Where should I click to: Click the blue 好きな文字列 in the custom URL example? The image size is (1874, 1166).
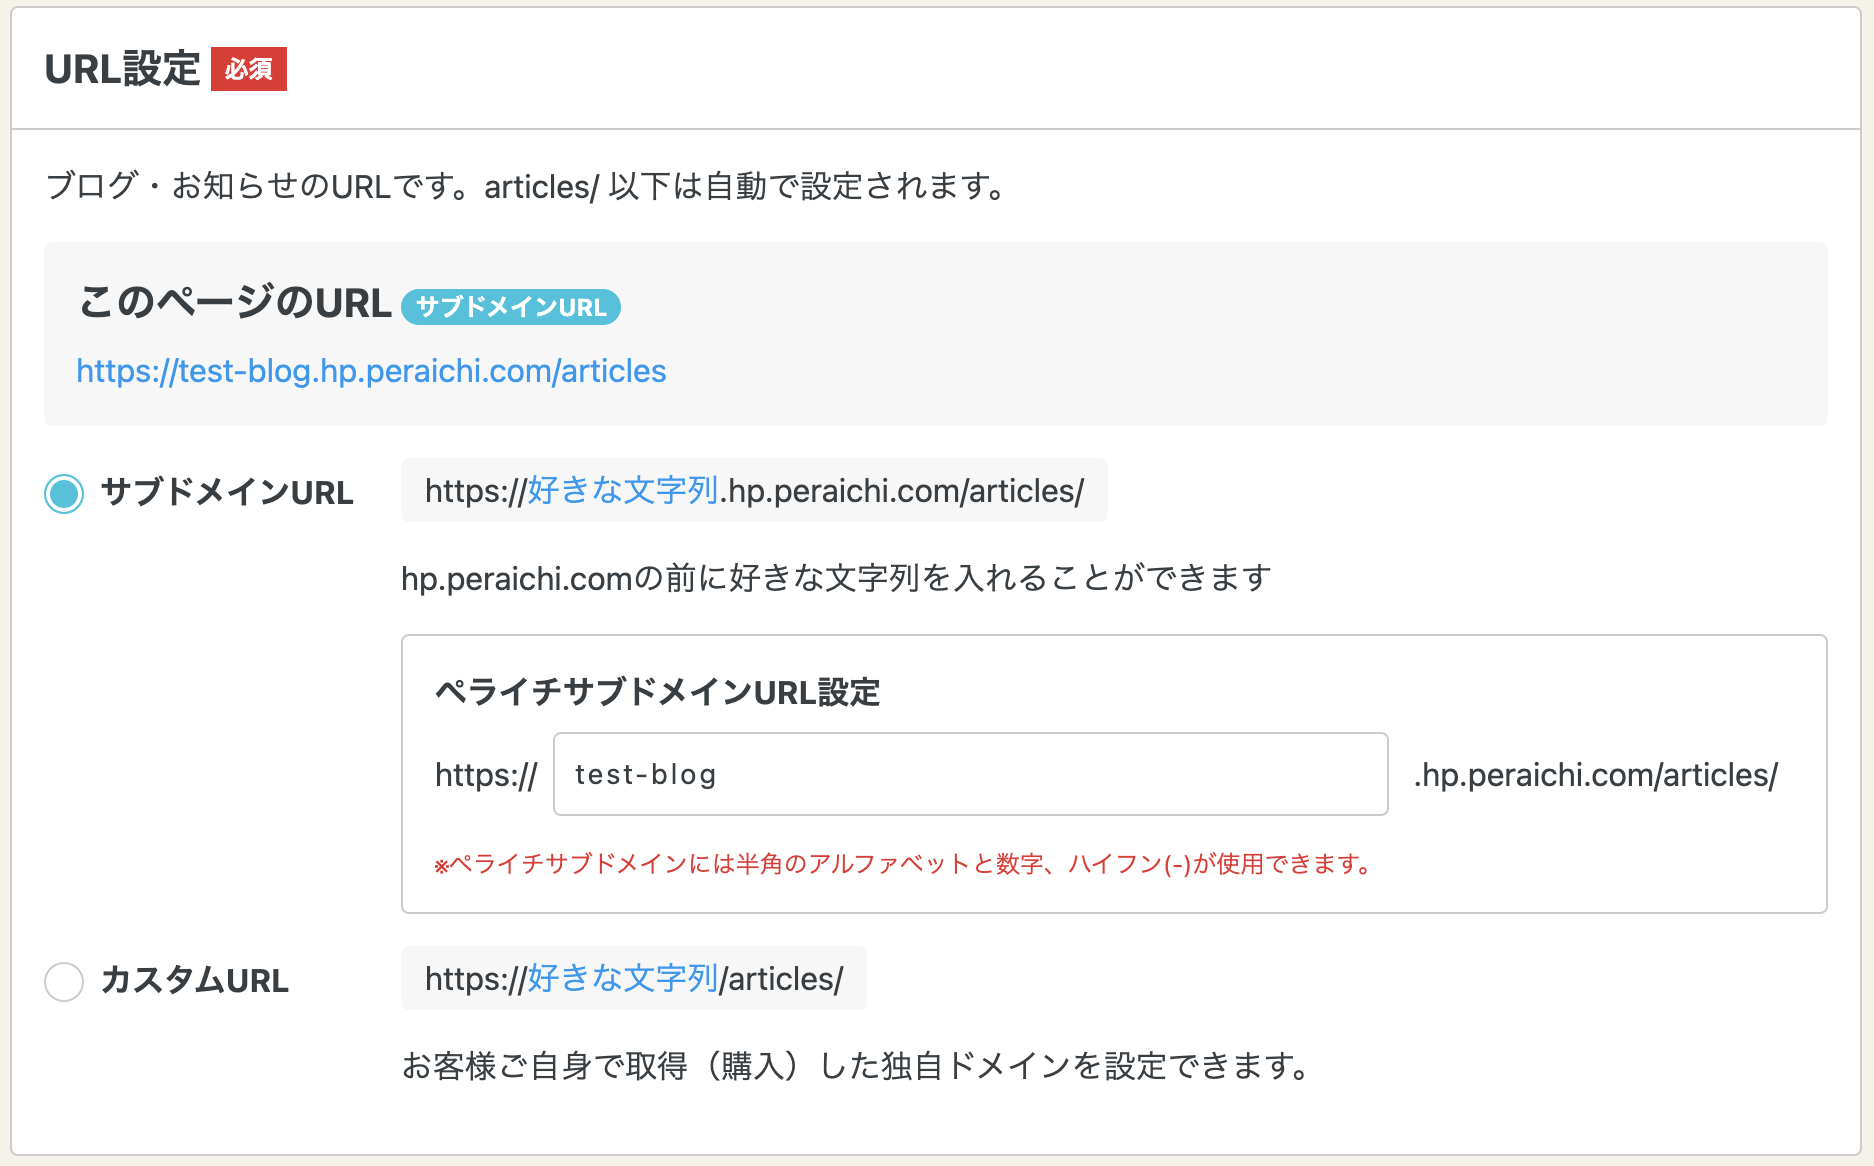pos(622,978)
